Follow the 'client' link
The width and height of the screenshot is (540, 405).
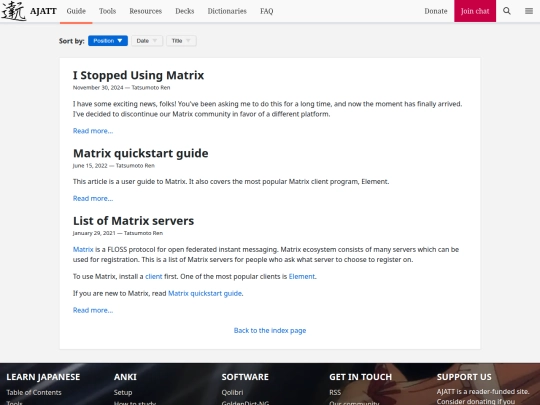click(x=154, y=277)
